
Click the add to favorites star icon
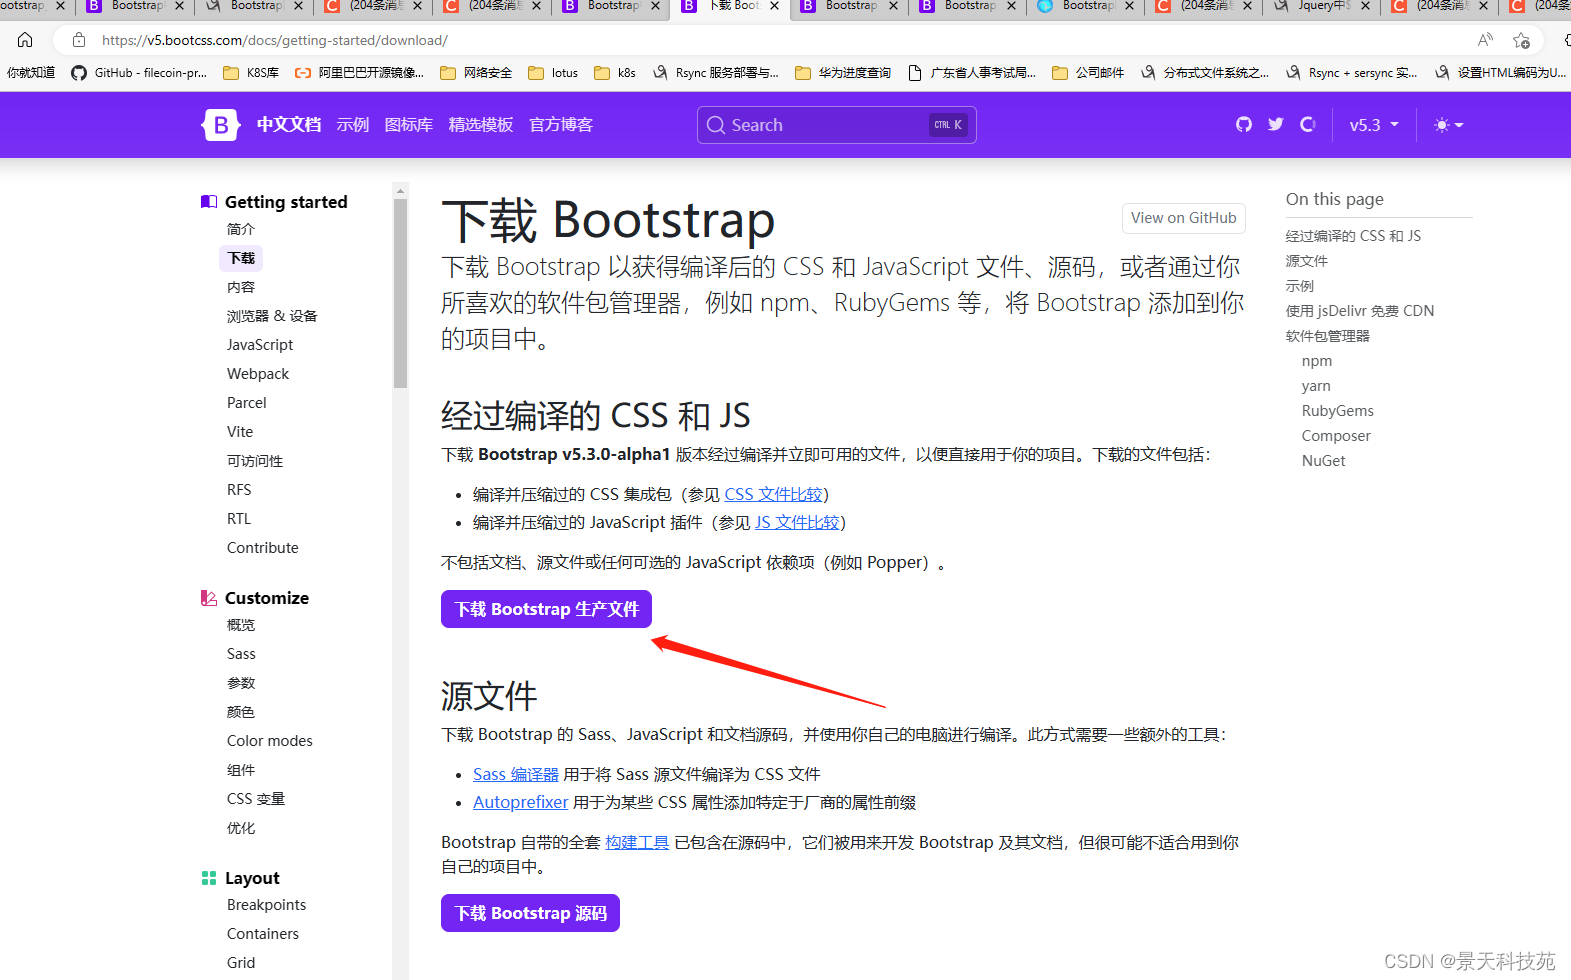pyautogui.click(x=1522, y=40)
